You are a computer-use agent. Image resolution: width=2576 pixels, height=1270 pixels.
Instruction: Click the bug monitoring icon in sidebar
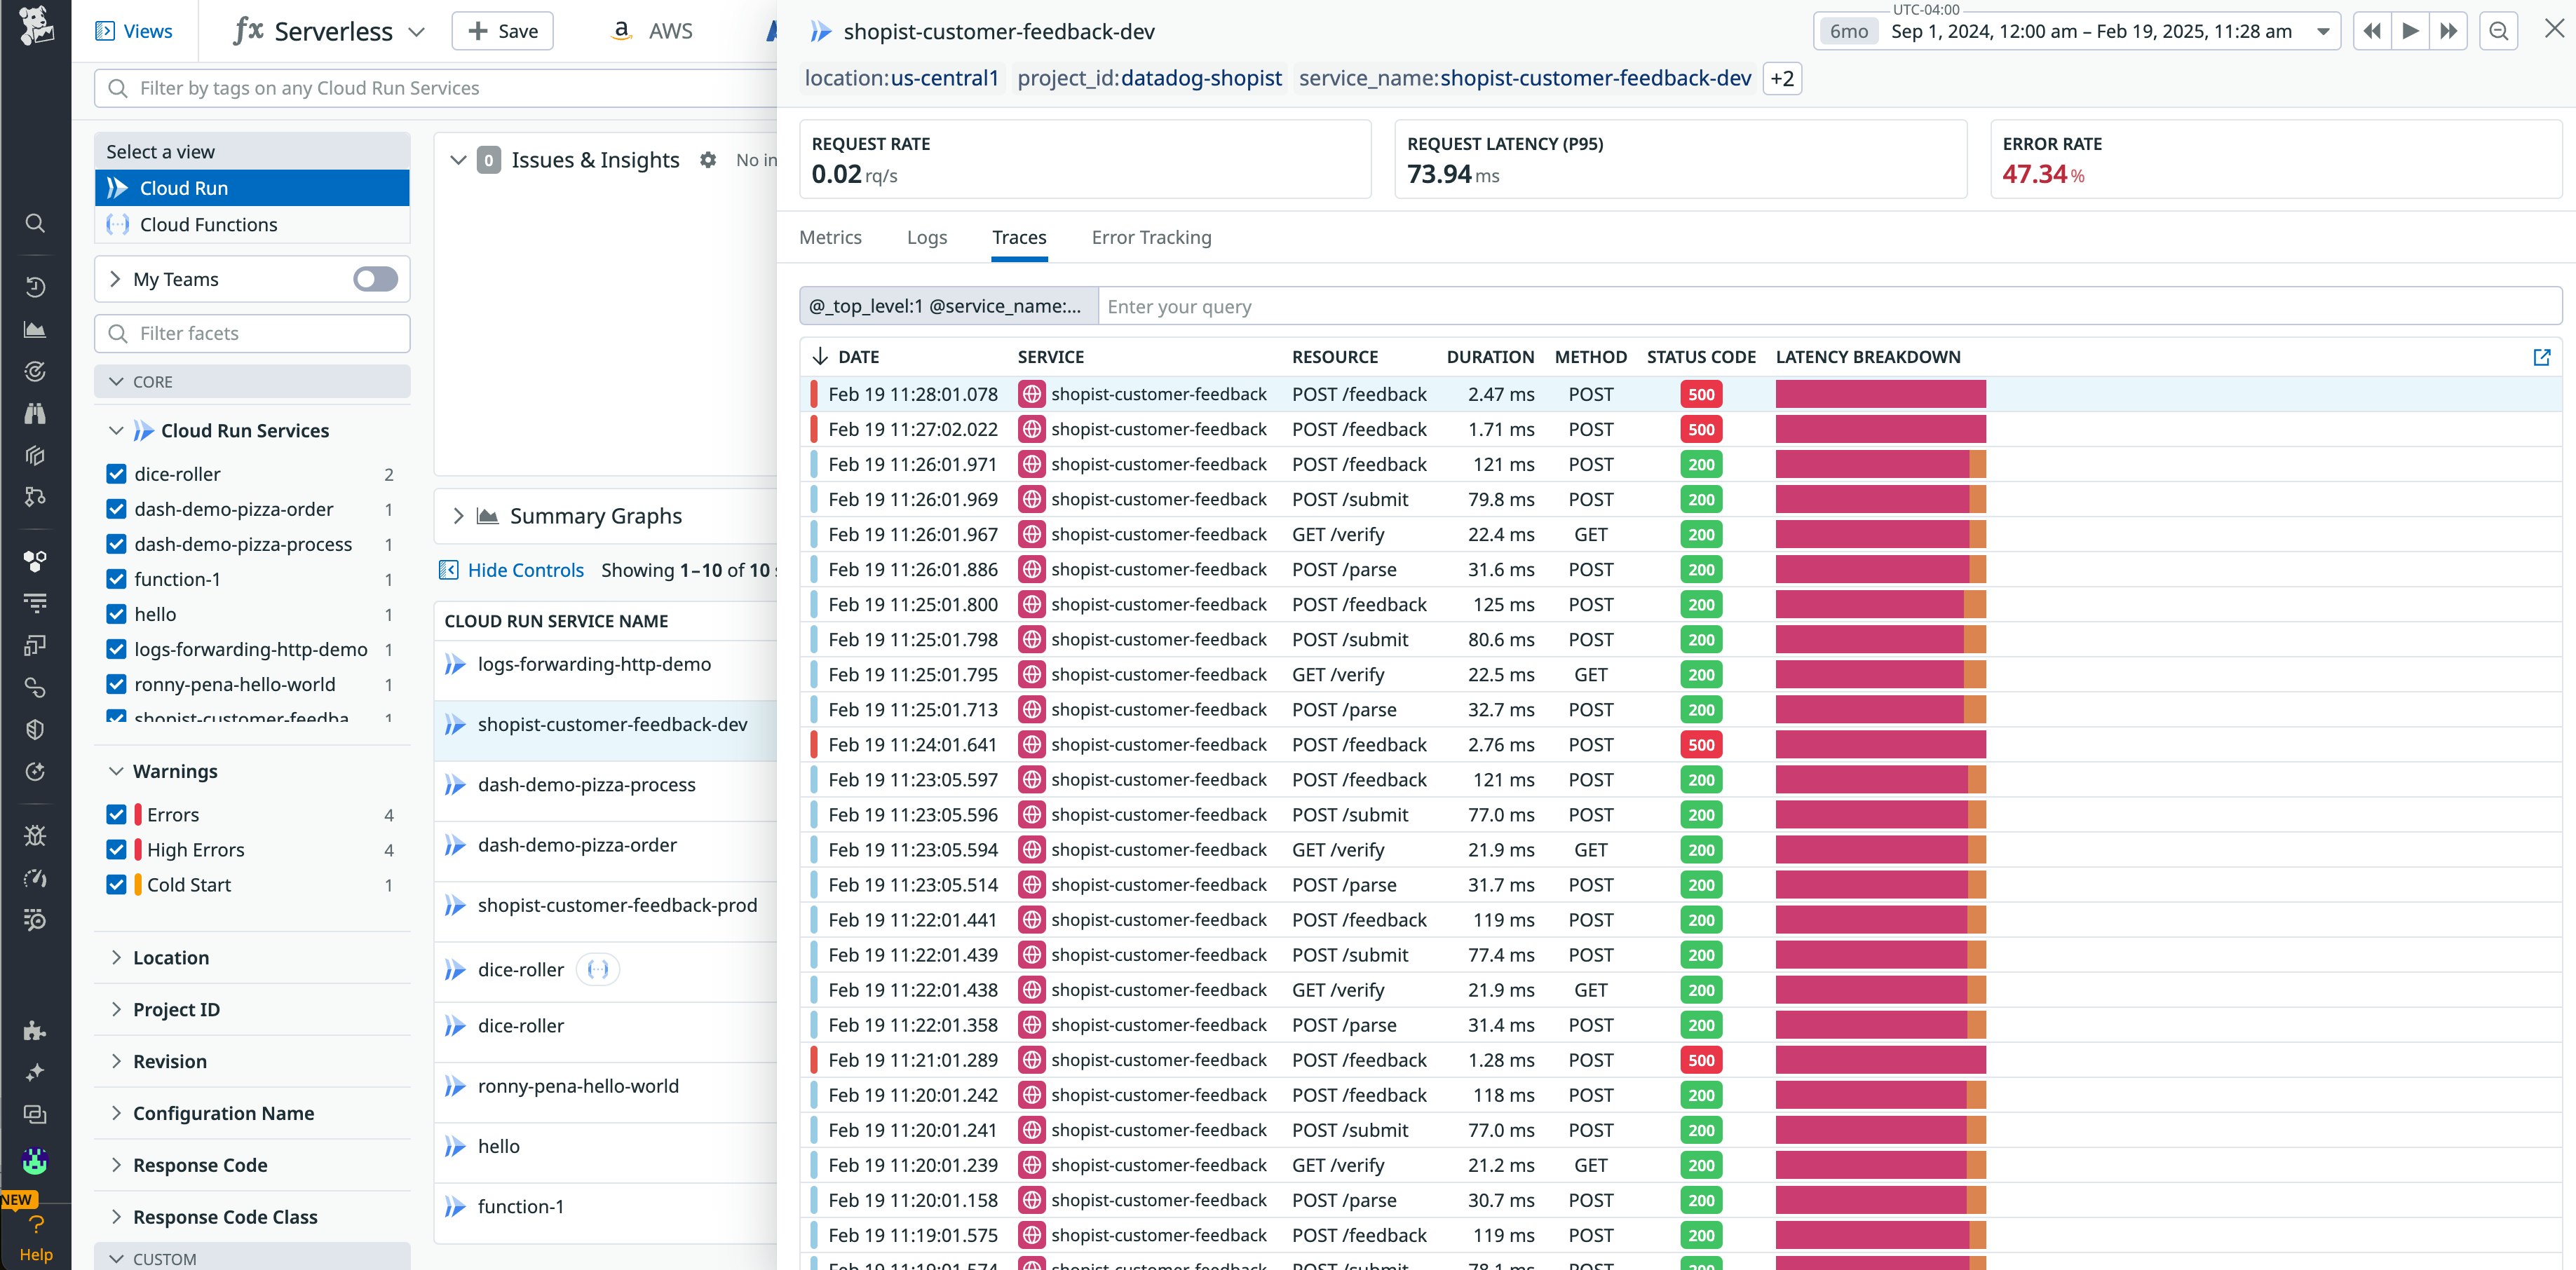tap(35, 836)
